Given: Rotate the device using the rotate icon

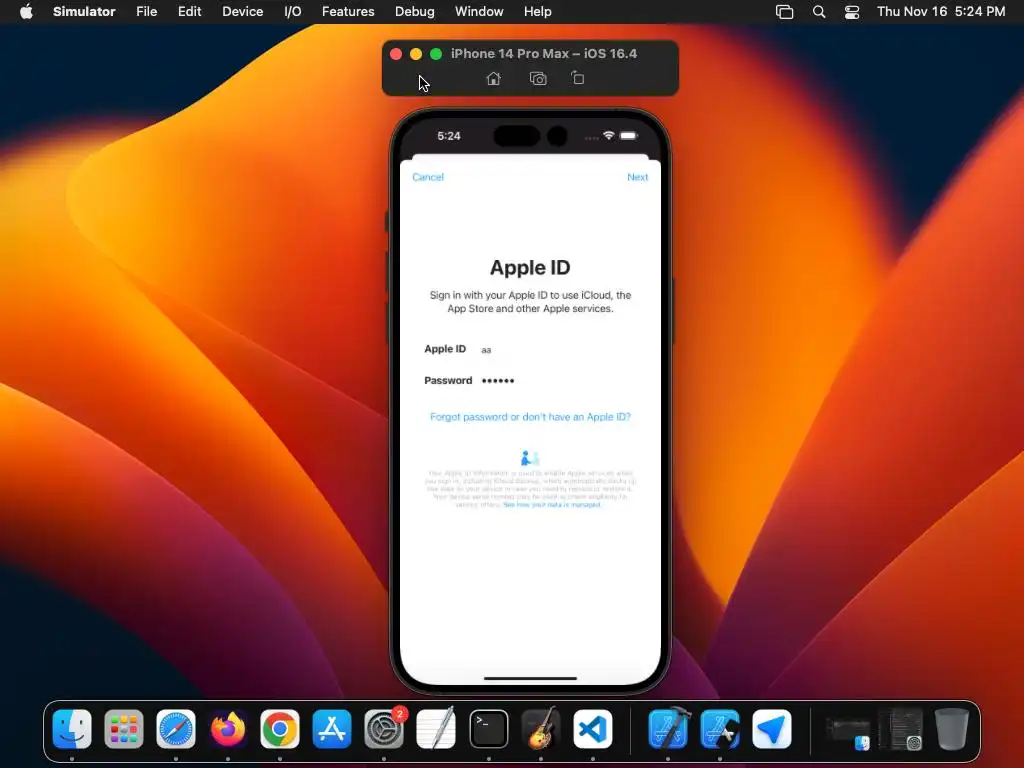Looking at the screenshot, I should point(577,78).
